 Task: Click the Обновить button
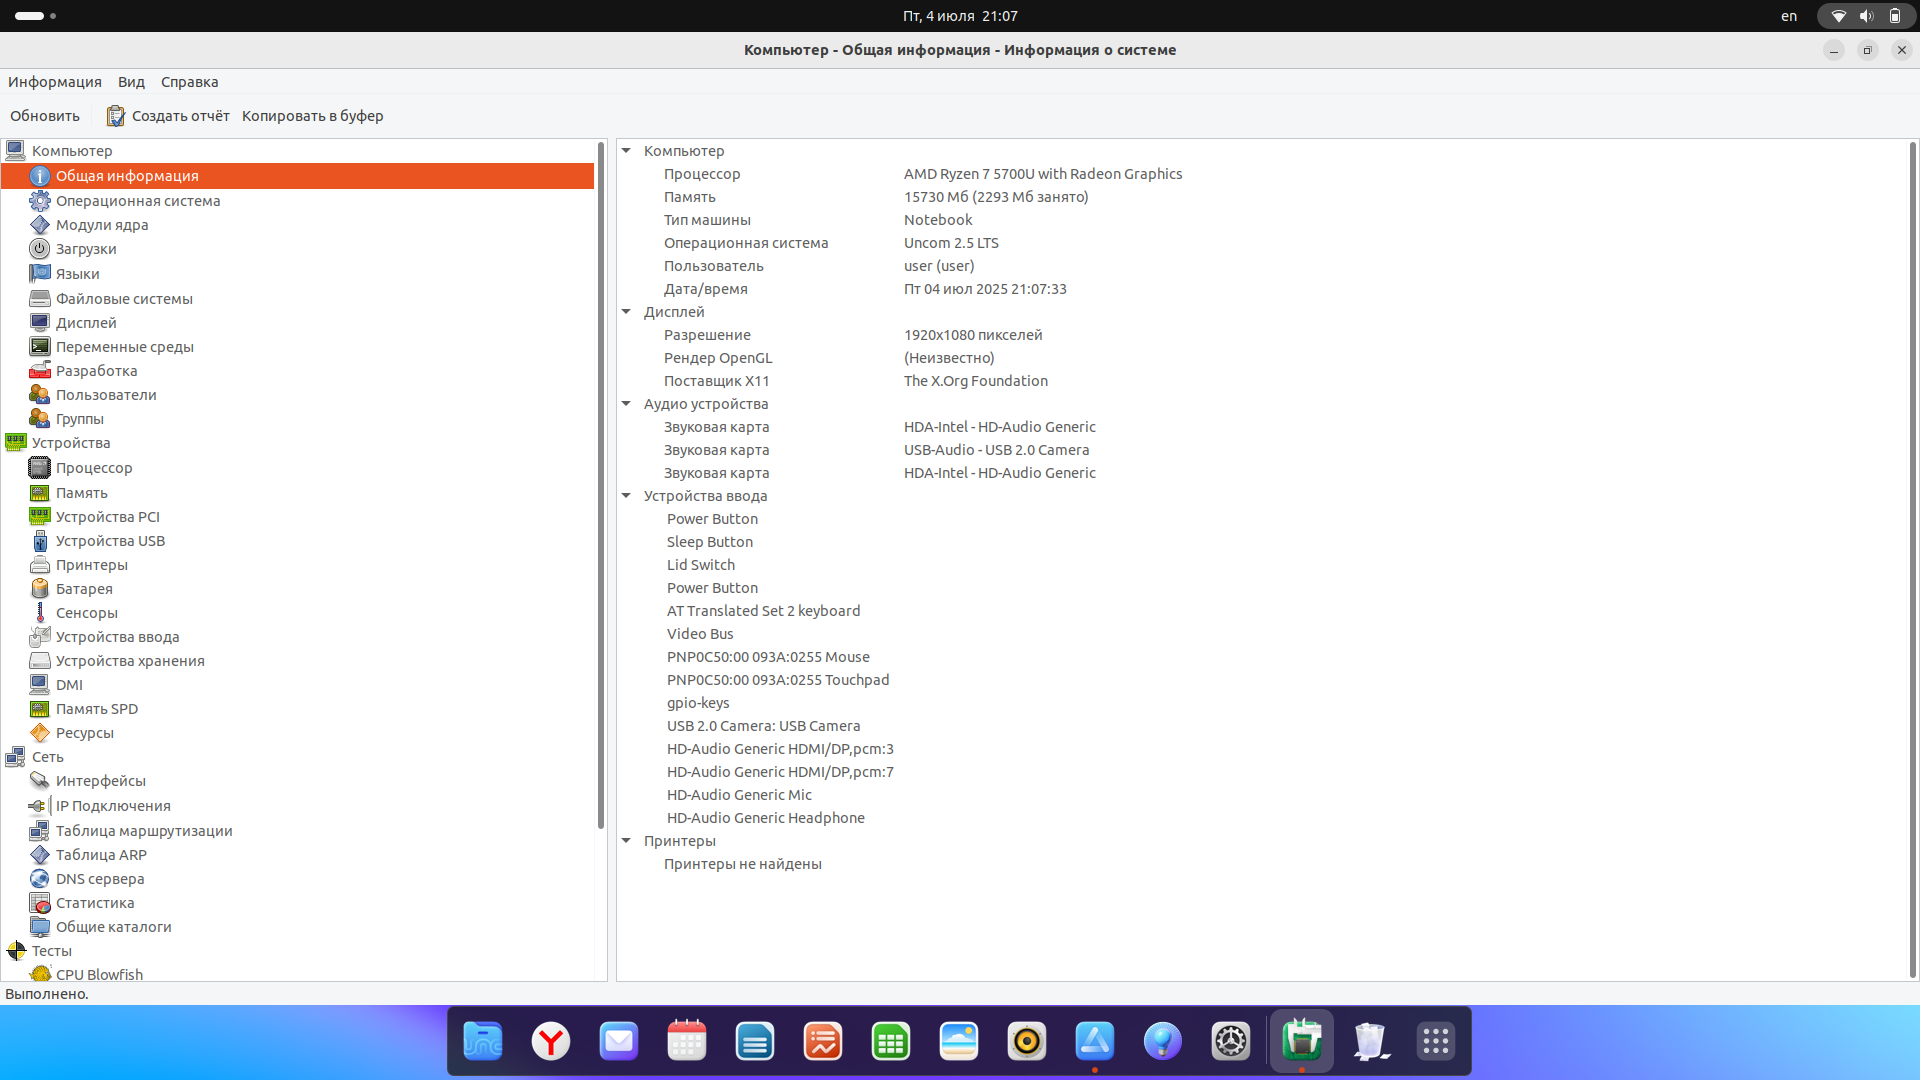45,116
